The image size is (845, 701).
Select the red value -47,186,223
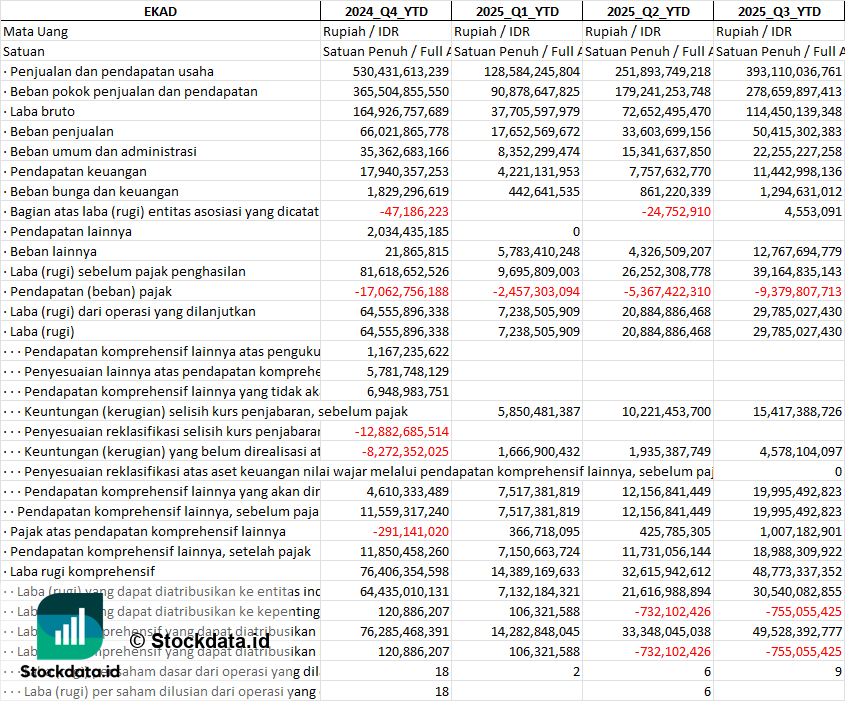pos(414,211)
